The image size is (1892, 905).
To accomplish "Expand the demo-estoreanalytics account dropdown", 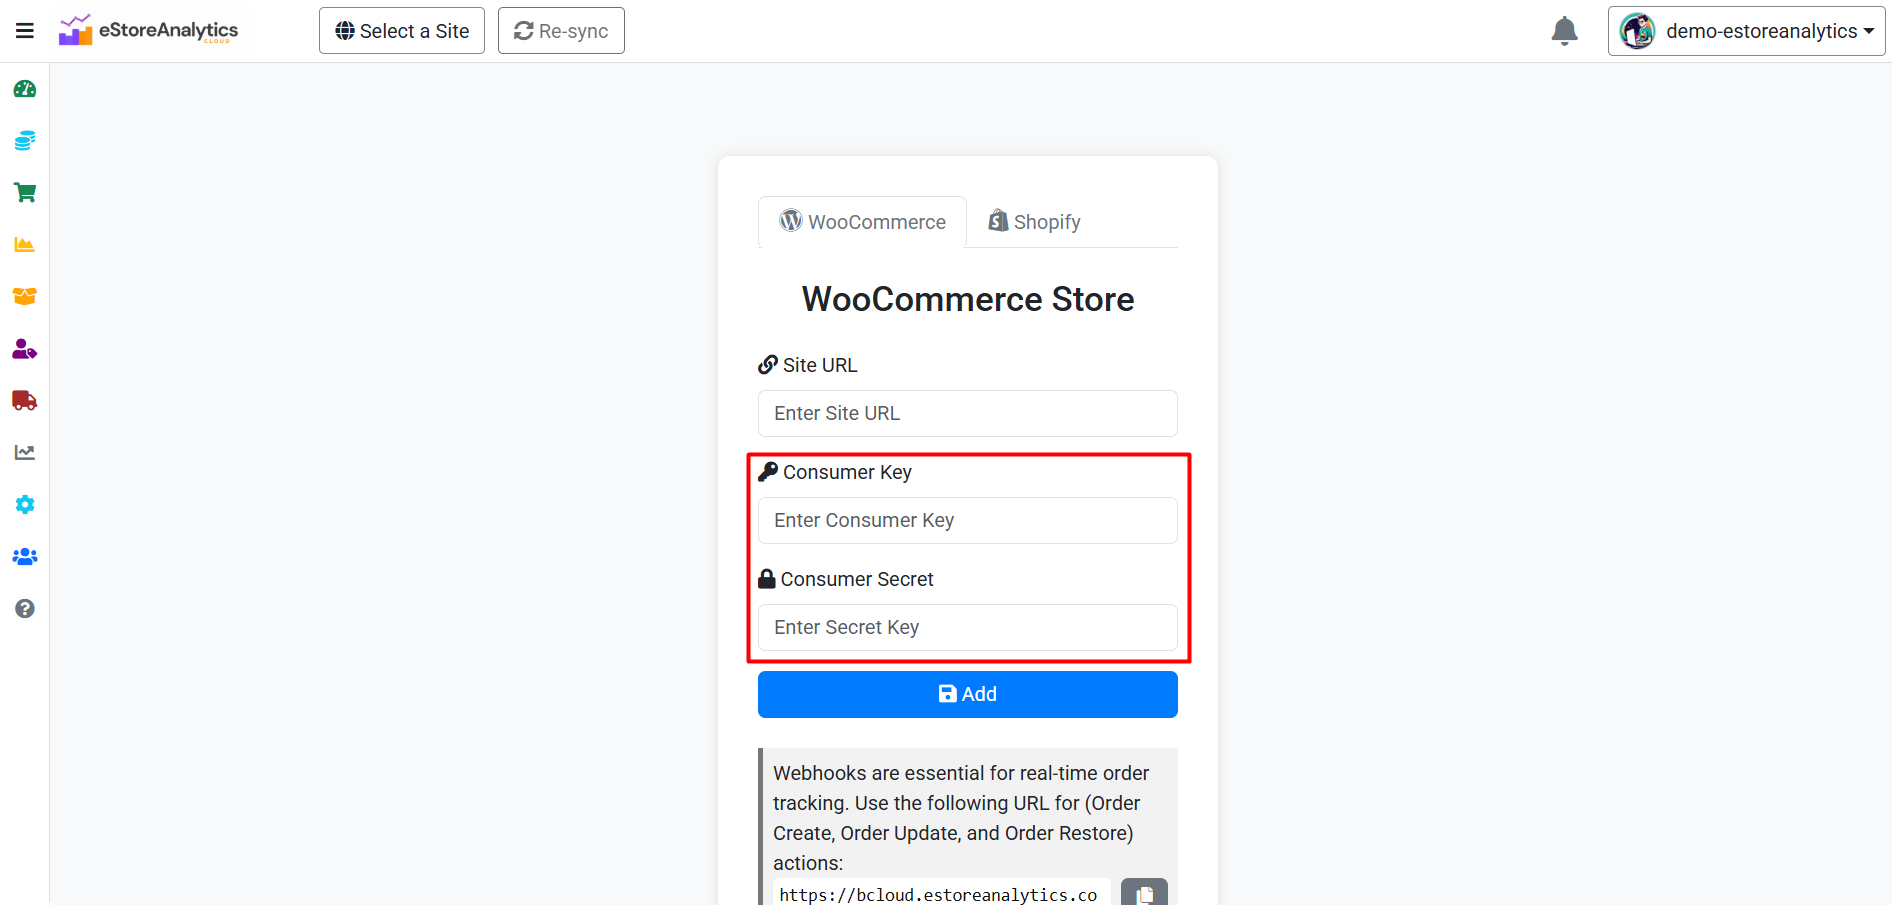I will pyautogui.click(x=1746, y=31).
